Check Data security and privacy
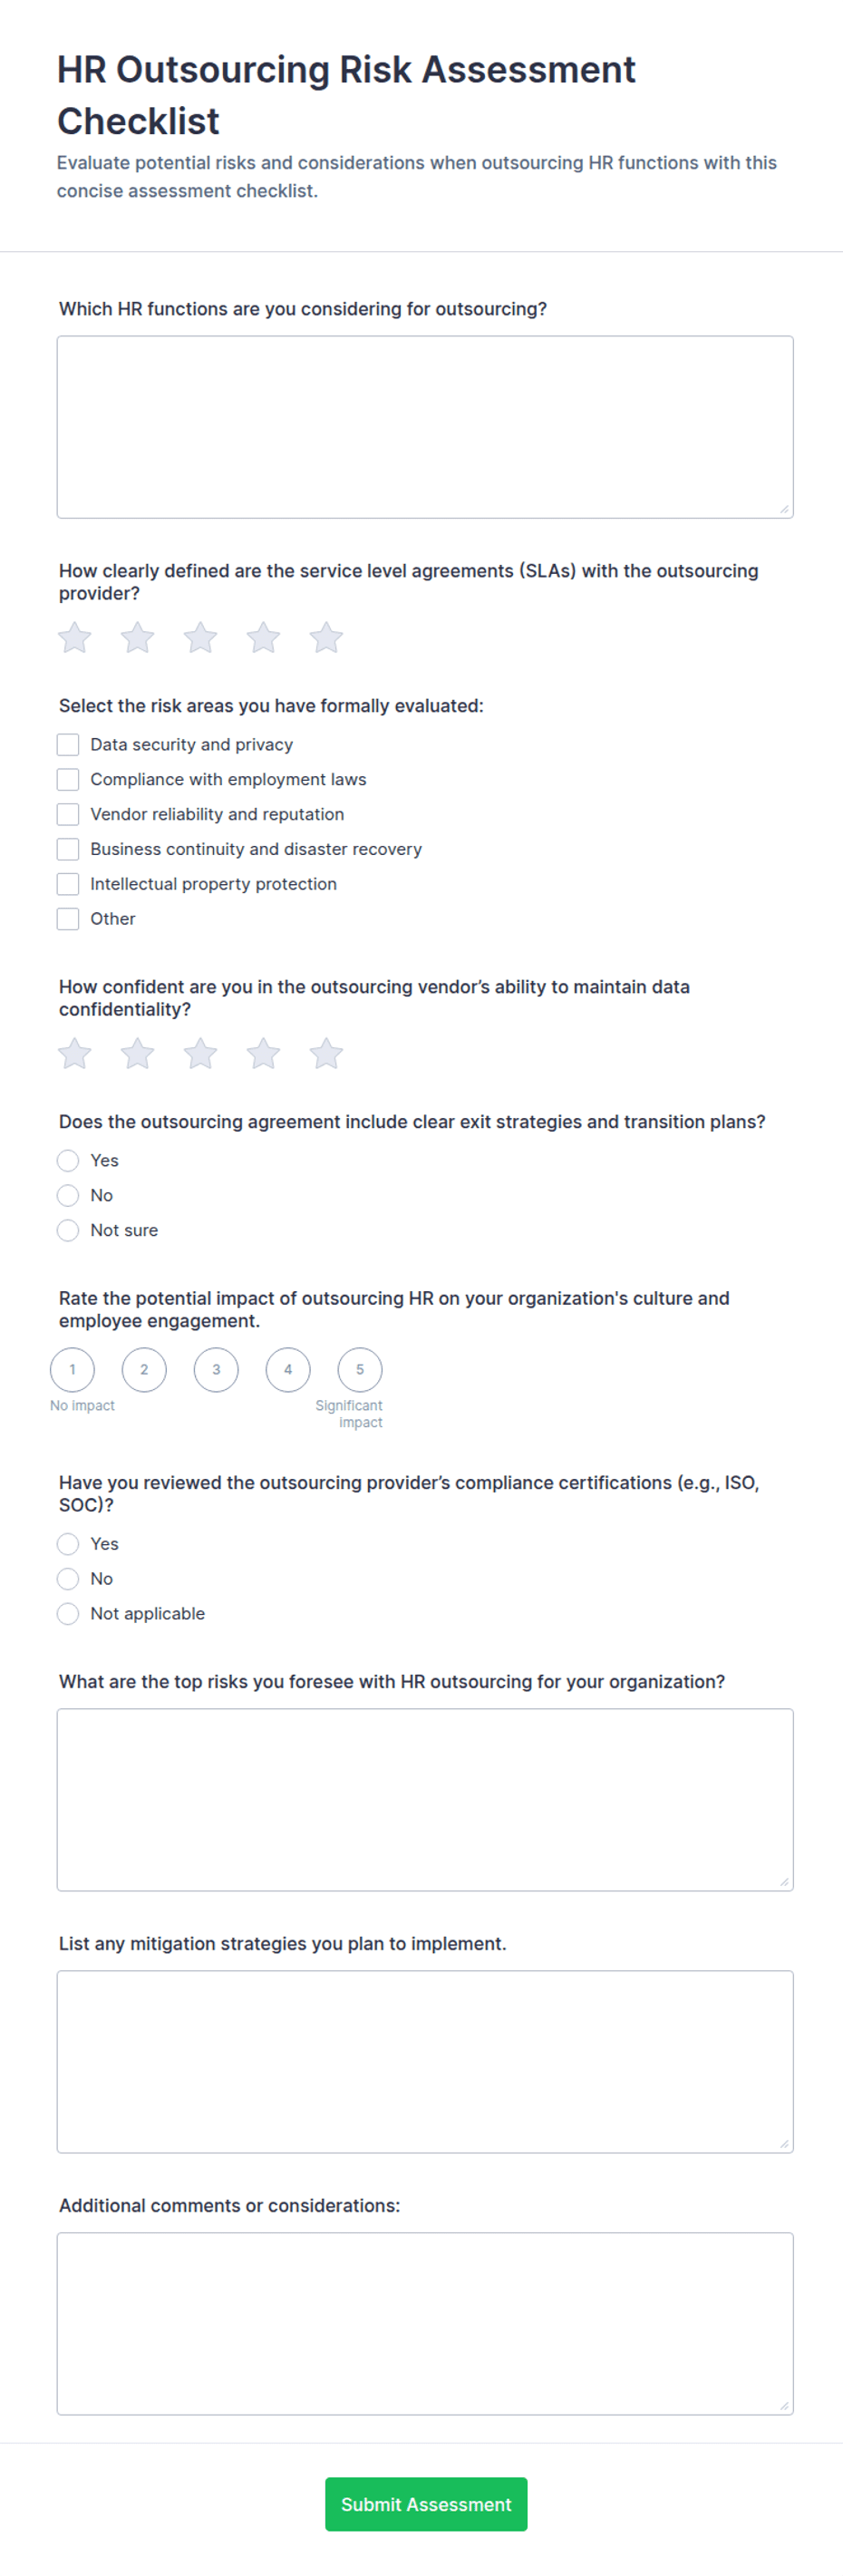 [x=68, y=744]
